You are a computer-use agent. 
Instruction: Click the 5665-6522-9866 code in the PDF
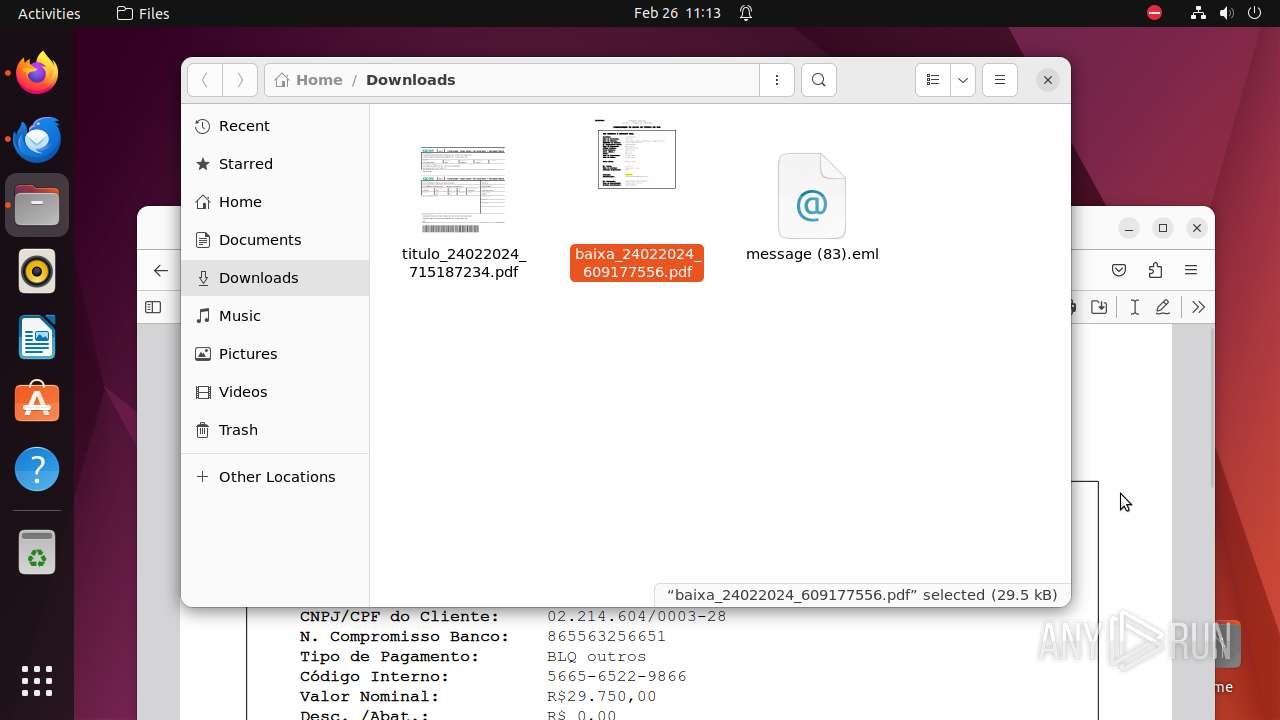(617, 676)
